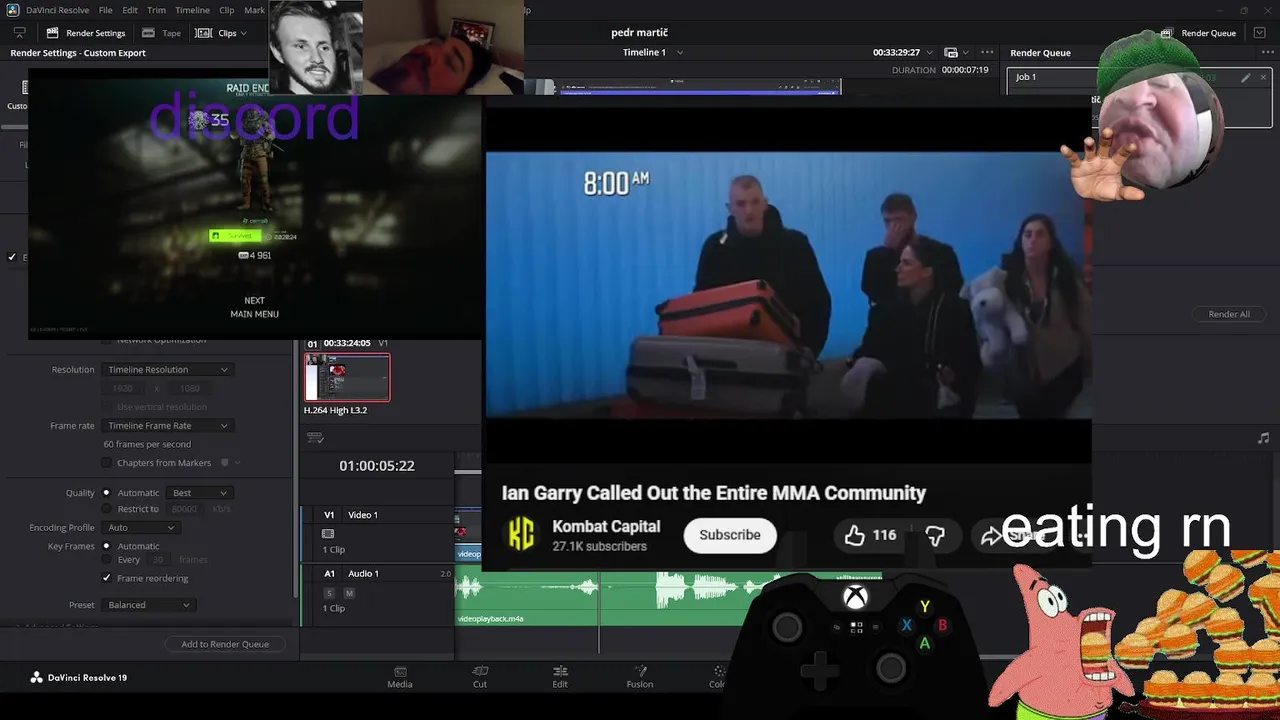The height and width of the screenshot is (720, 1280).
Task: Select Quality Automatic radio button
Action: 106,493
